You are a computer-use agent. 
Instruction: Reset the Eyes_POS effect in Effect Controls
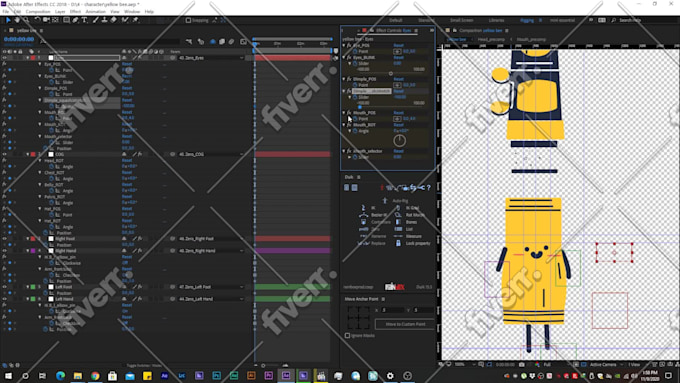(398, 45)
